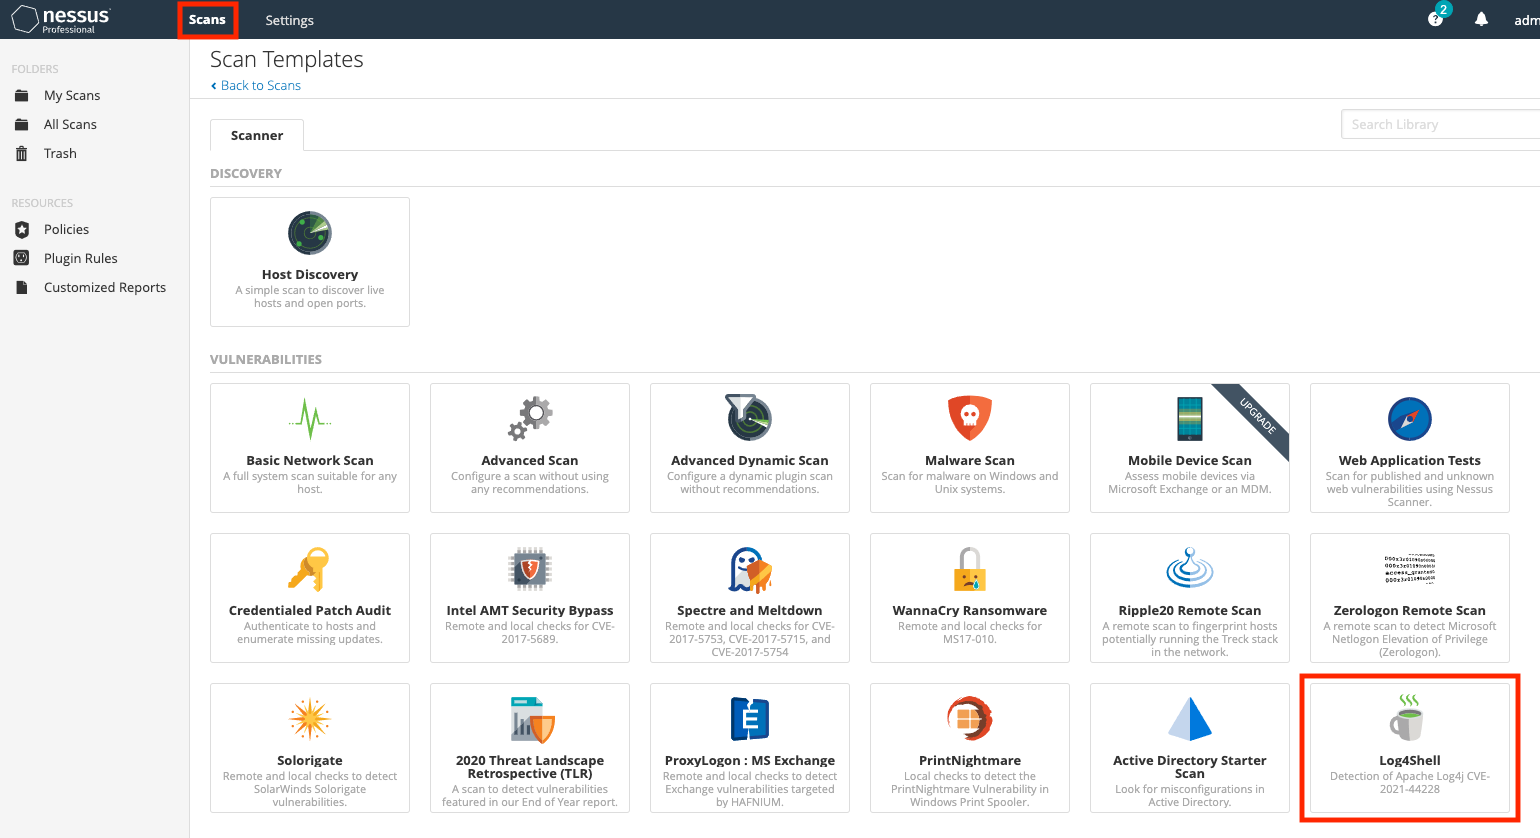This screenshot has width=1540, height=838.
Task: Open the Log4Shell detection template
Action: pos(1409,748)
